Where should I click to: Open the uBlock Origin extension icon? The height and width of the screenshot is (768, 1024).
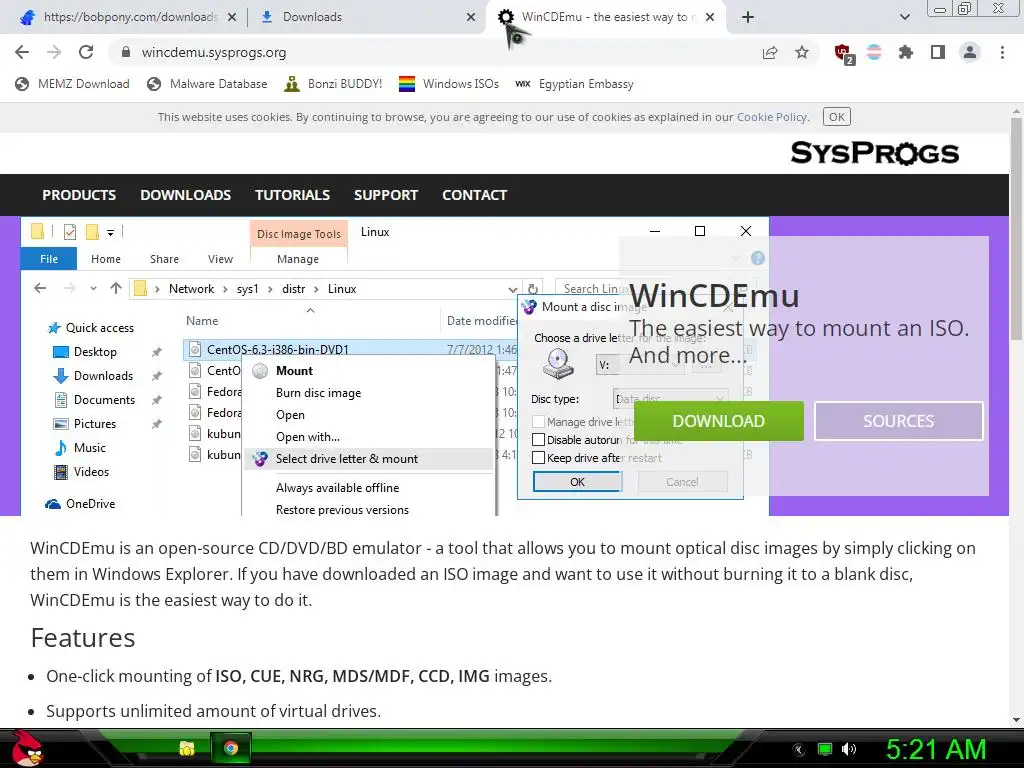[x=843, y=53]
